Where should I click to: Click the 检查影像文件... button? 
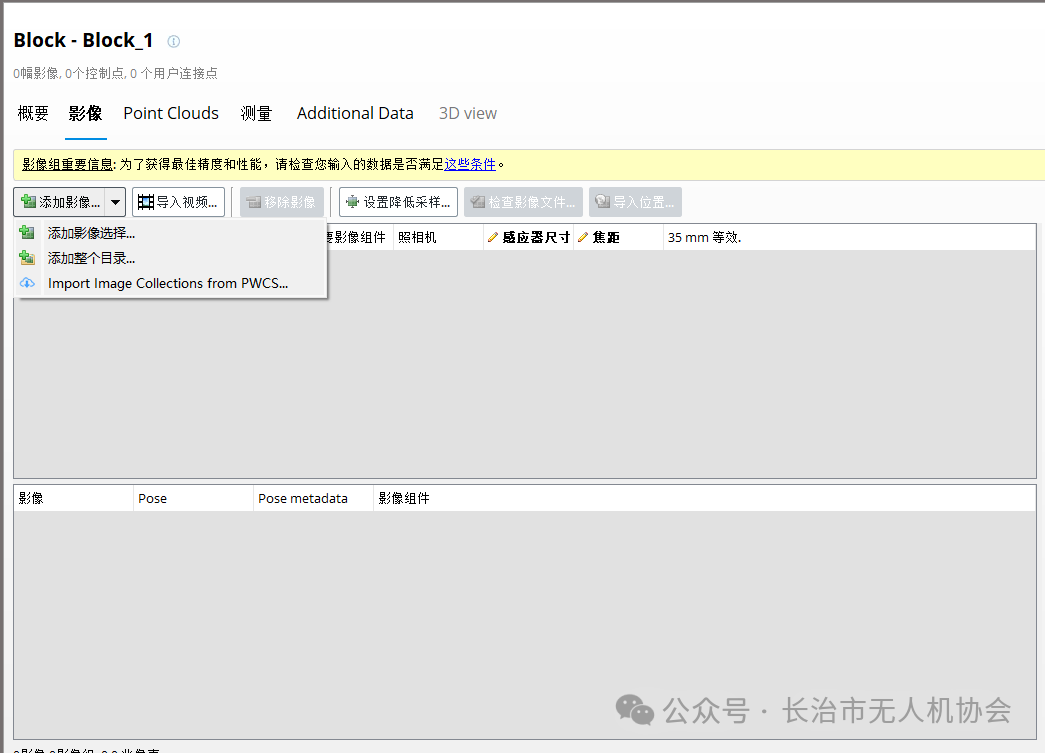(x=524, y=202)
